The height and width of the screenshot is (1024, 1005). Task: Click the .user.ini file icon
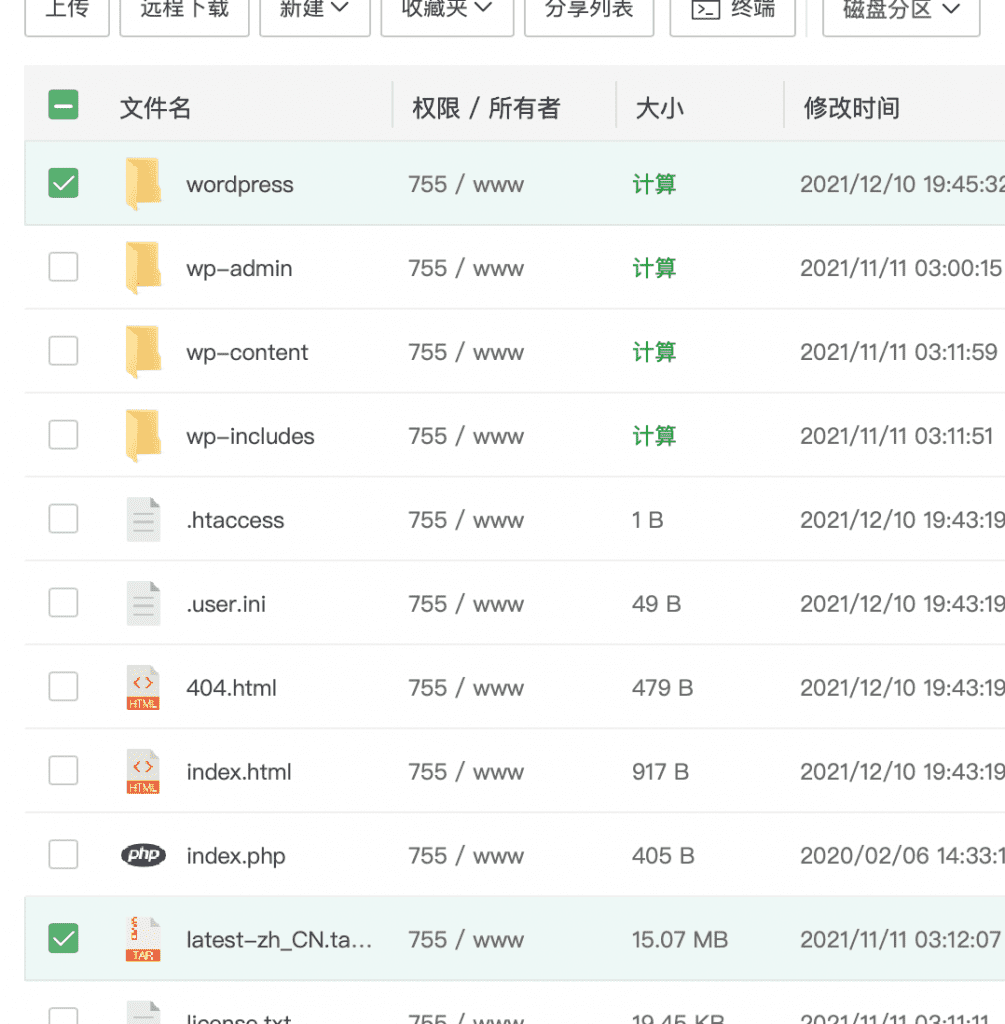coord(143,603)
